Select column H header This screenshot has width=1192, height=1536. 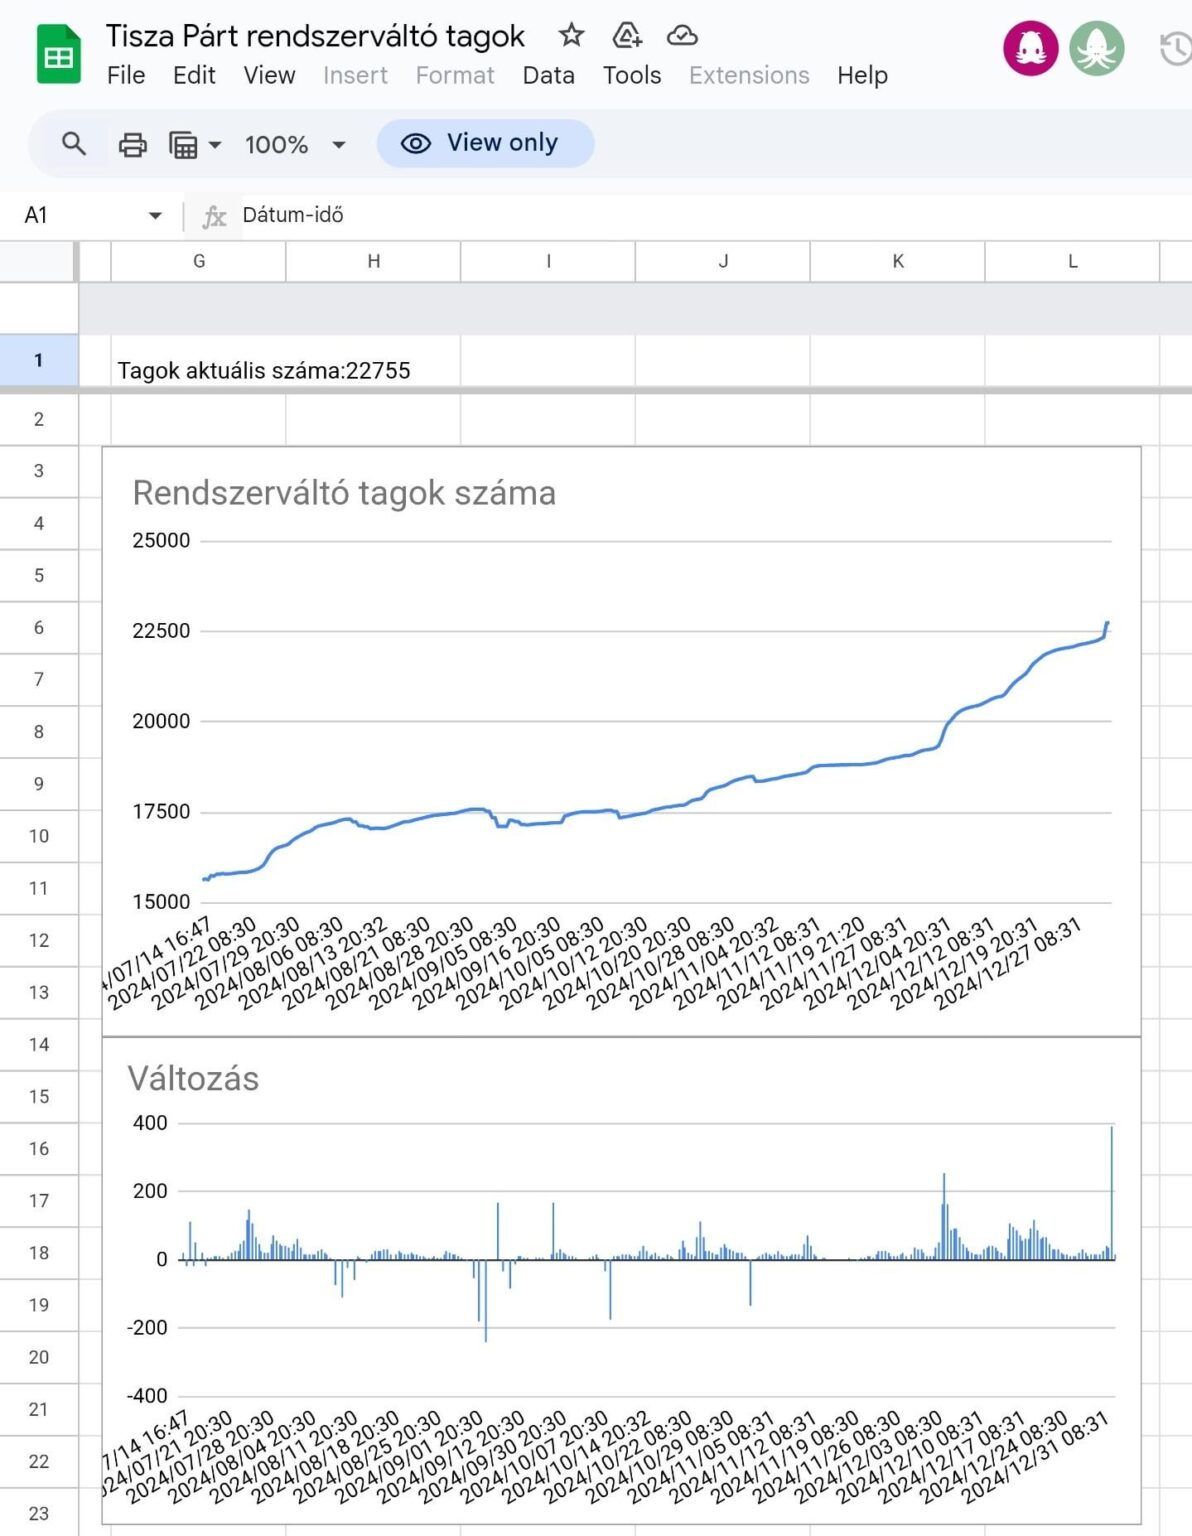[x=373, y=261]
